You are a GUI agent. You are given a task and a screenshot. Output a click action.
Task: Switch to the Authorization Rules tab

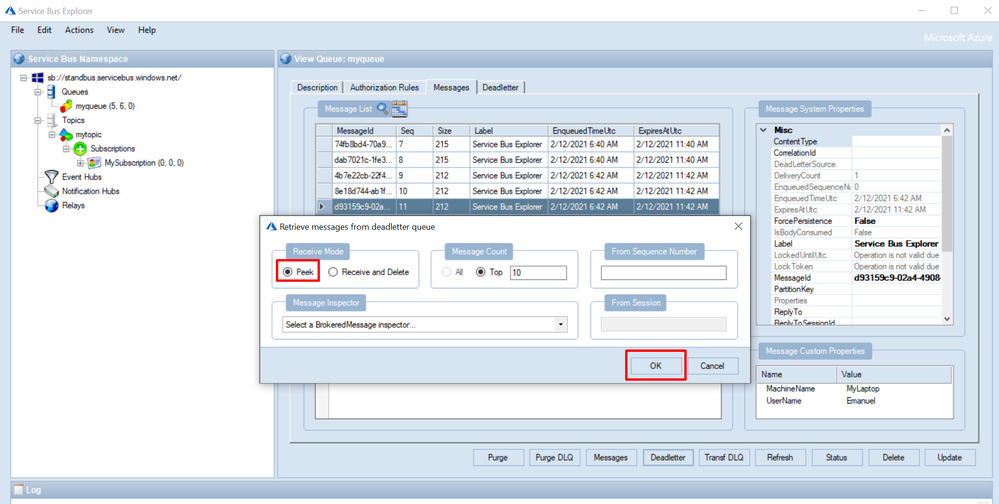coord(384,87)
